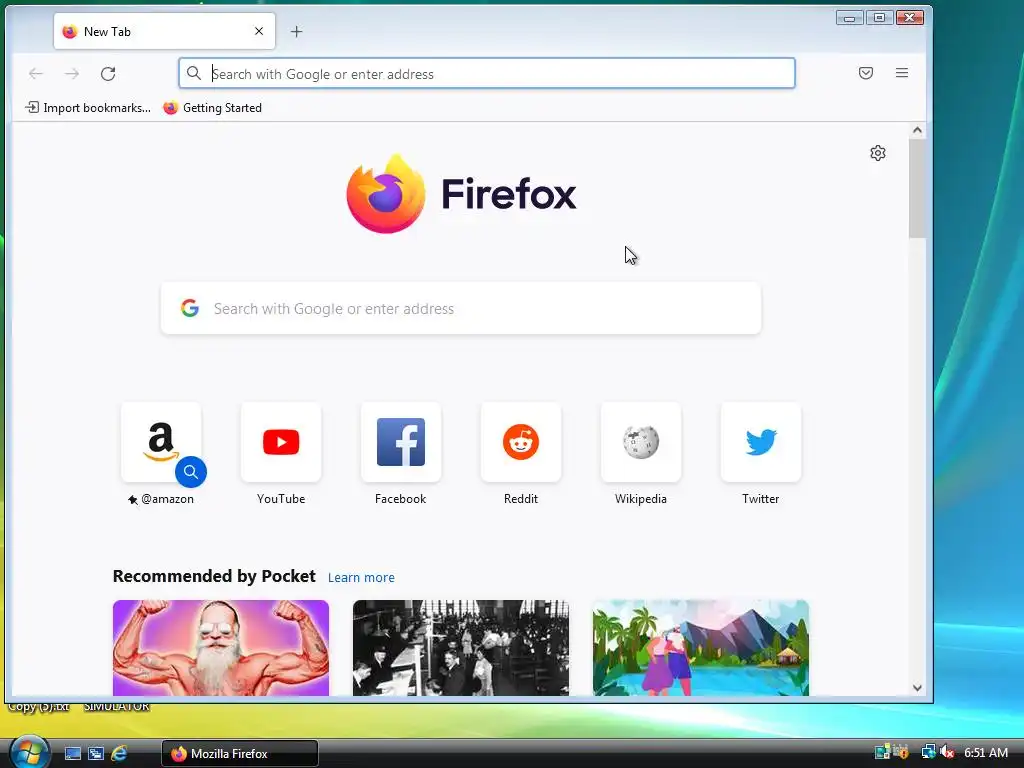1024x768 pixels.
Task: Click the vertical scrollbar thumb
Action: coord(917,189)
